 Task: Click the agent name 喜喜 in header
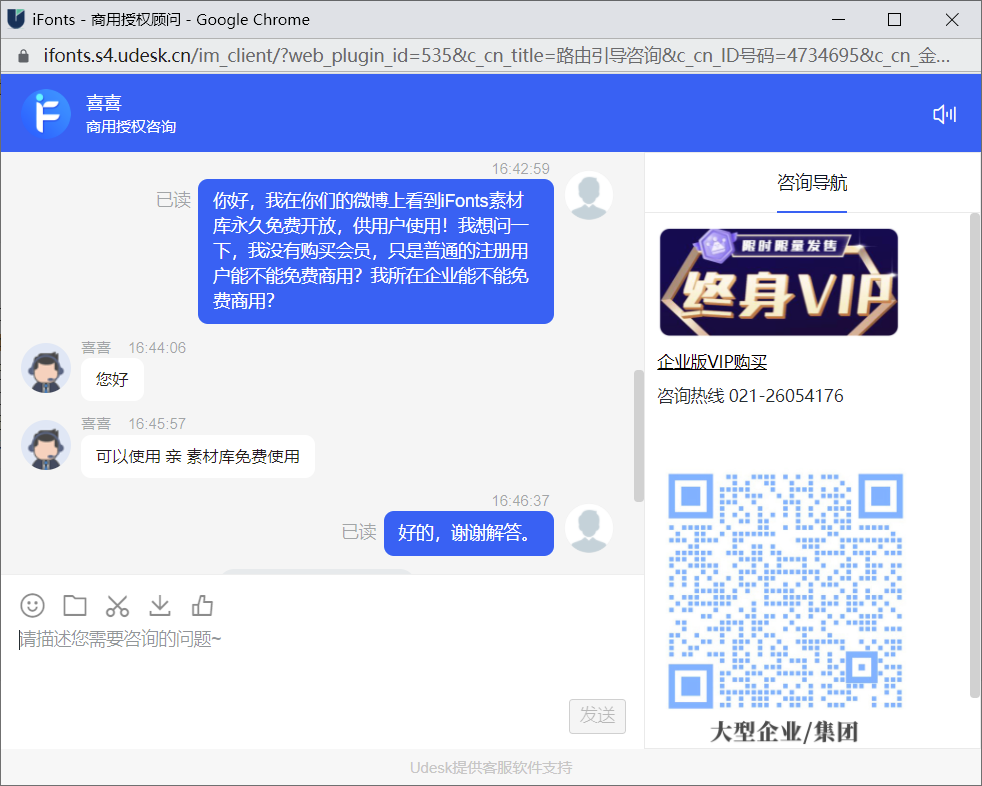pos(103,102)
